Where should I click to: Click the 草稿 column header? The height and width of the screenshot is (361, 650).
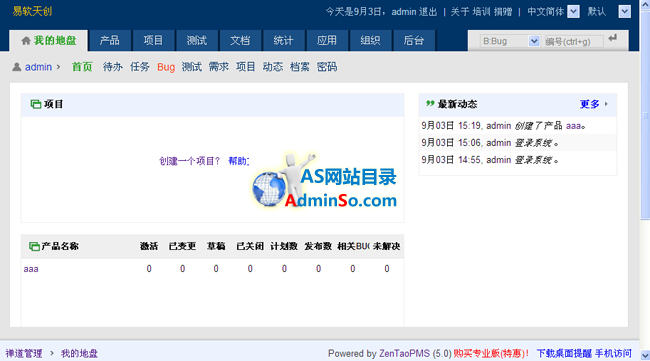tap(216, 246)
